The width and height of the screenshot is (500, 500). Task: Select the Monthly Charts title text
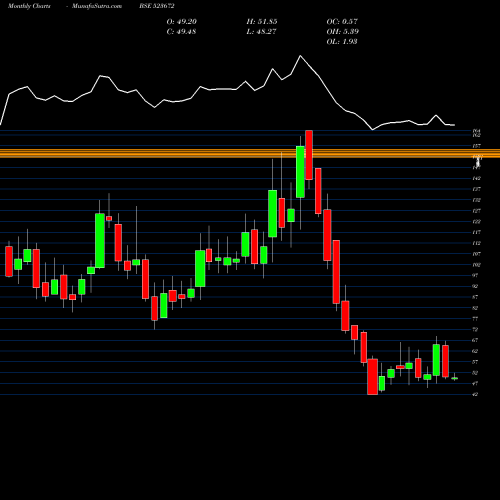[x=29, y=6]
